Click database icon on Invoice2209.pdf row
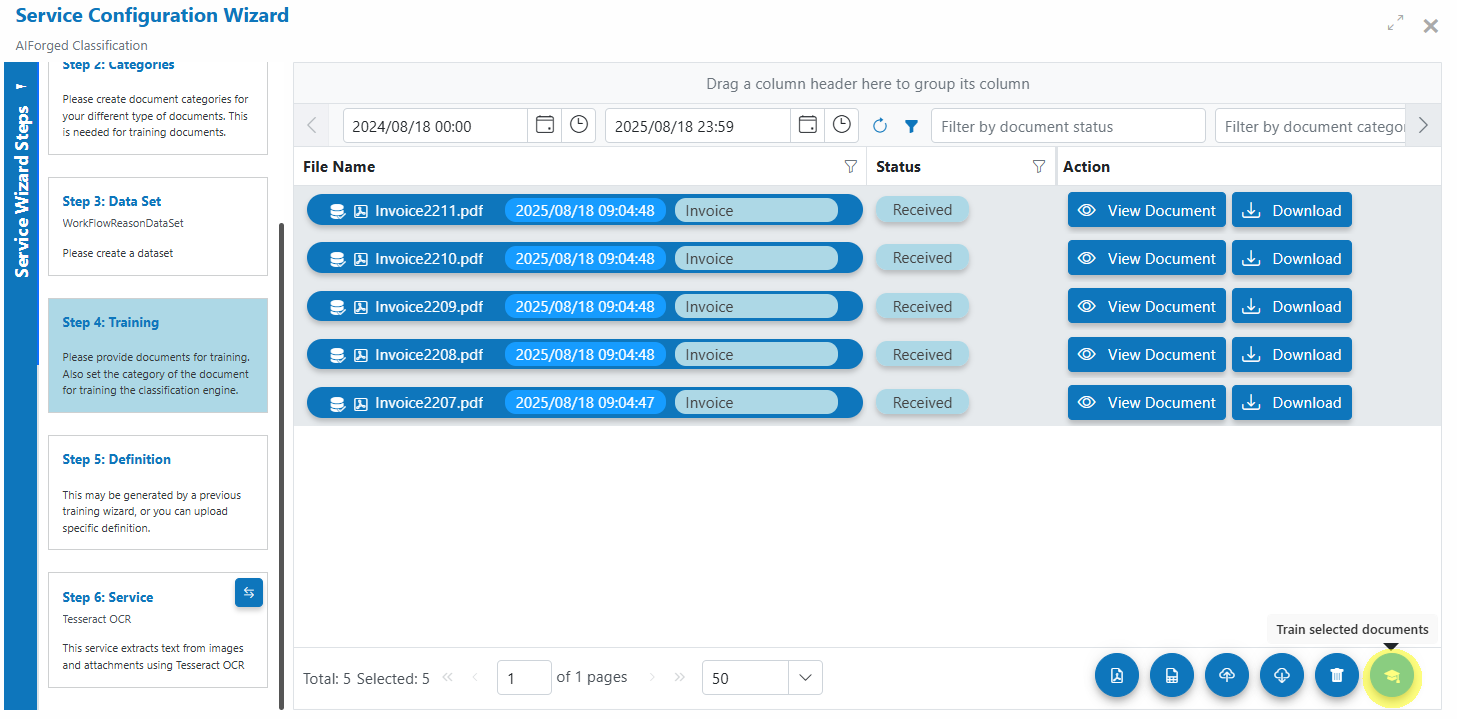Image resolution: width=1457 pixels, height=719 pixels. pyautogui.click(x=338, y=307)
